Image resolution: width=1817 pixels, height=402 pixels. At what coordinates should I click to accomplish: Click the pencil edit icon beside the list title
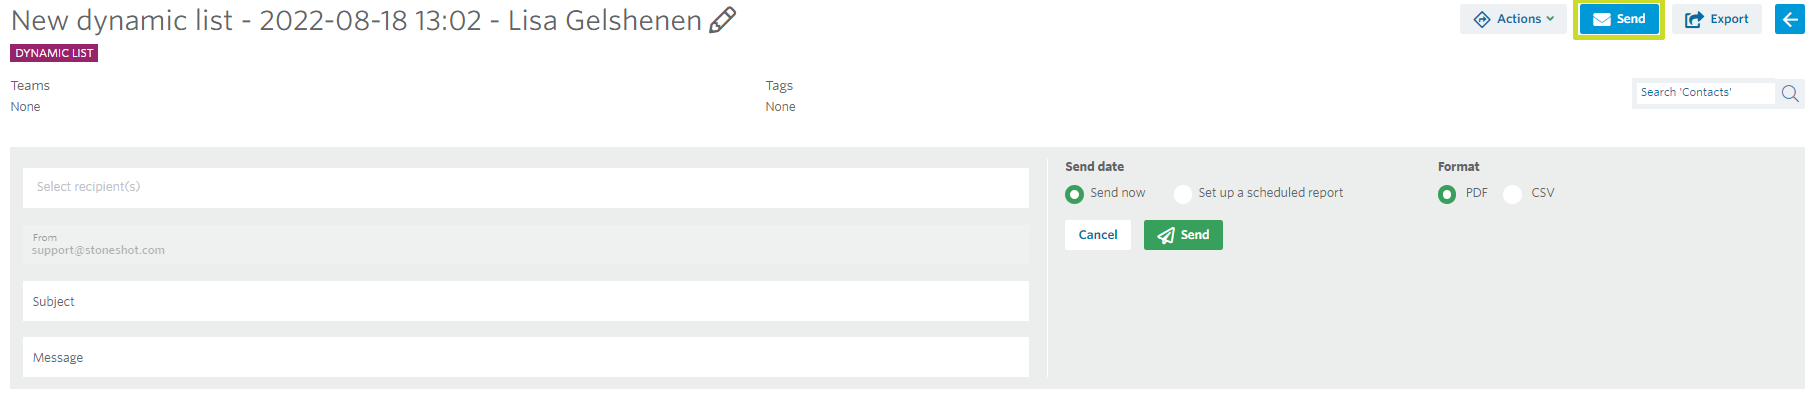click(722, 20)
